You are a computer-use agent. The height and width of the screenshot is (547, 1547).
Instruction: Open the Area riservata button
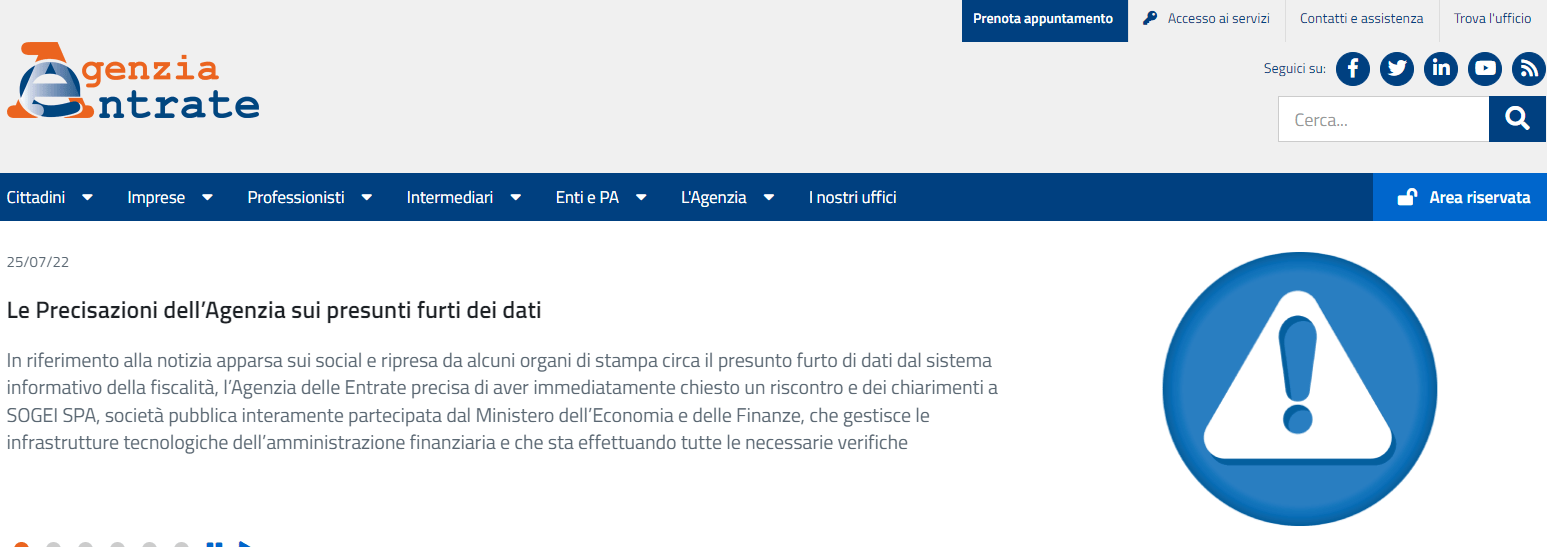1460,197
